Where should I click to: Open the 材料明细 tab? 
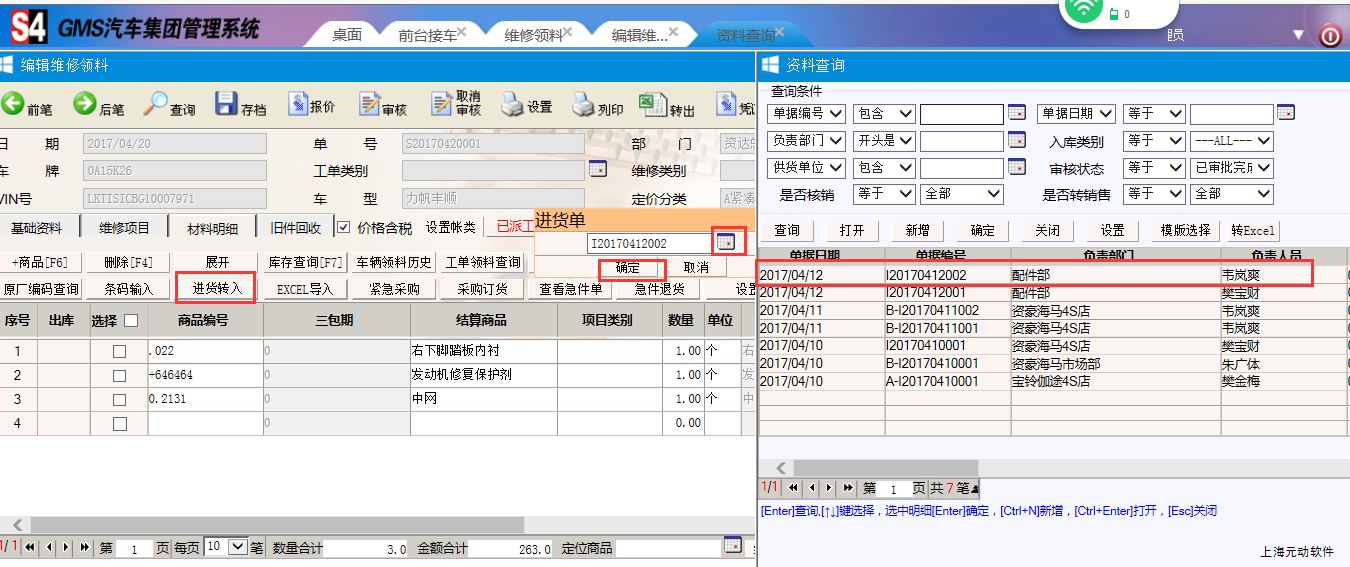[212, 228]
